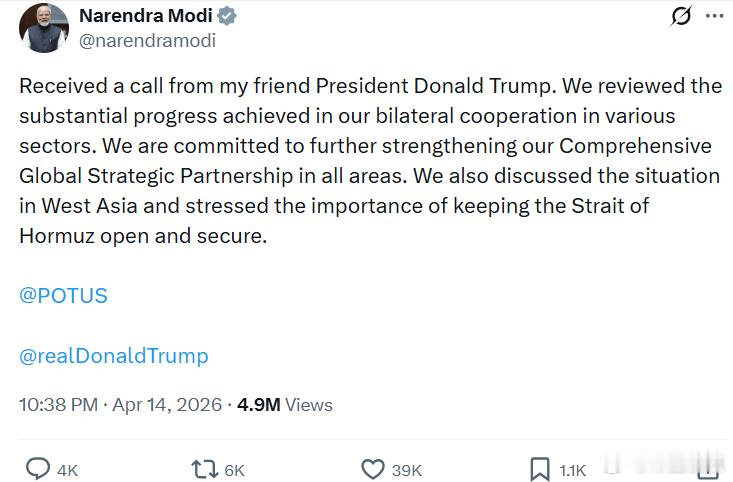
Task: View the 4.9M Views analytics
Action: point(284,405)
